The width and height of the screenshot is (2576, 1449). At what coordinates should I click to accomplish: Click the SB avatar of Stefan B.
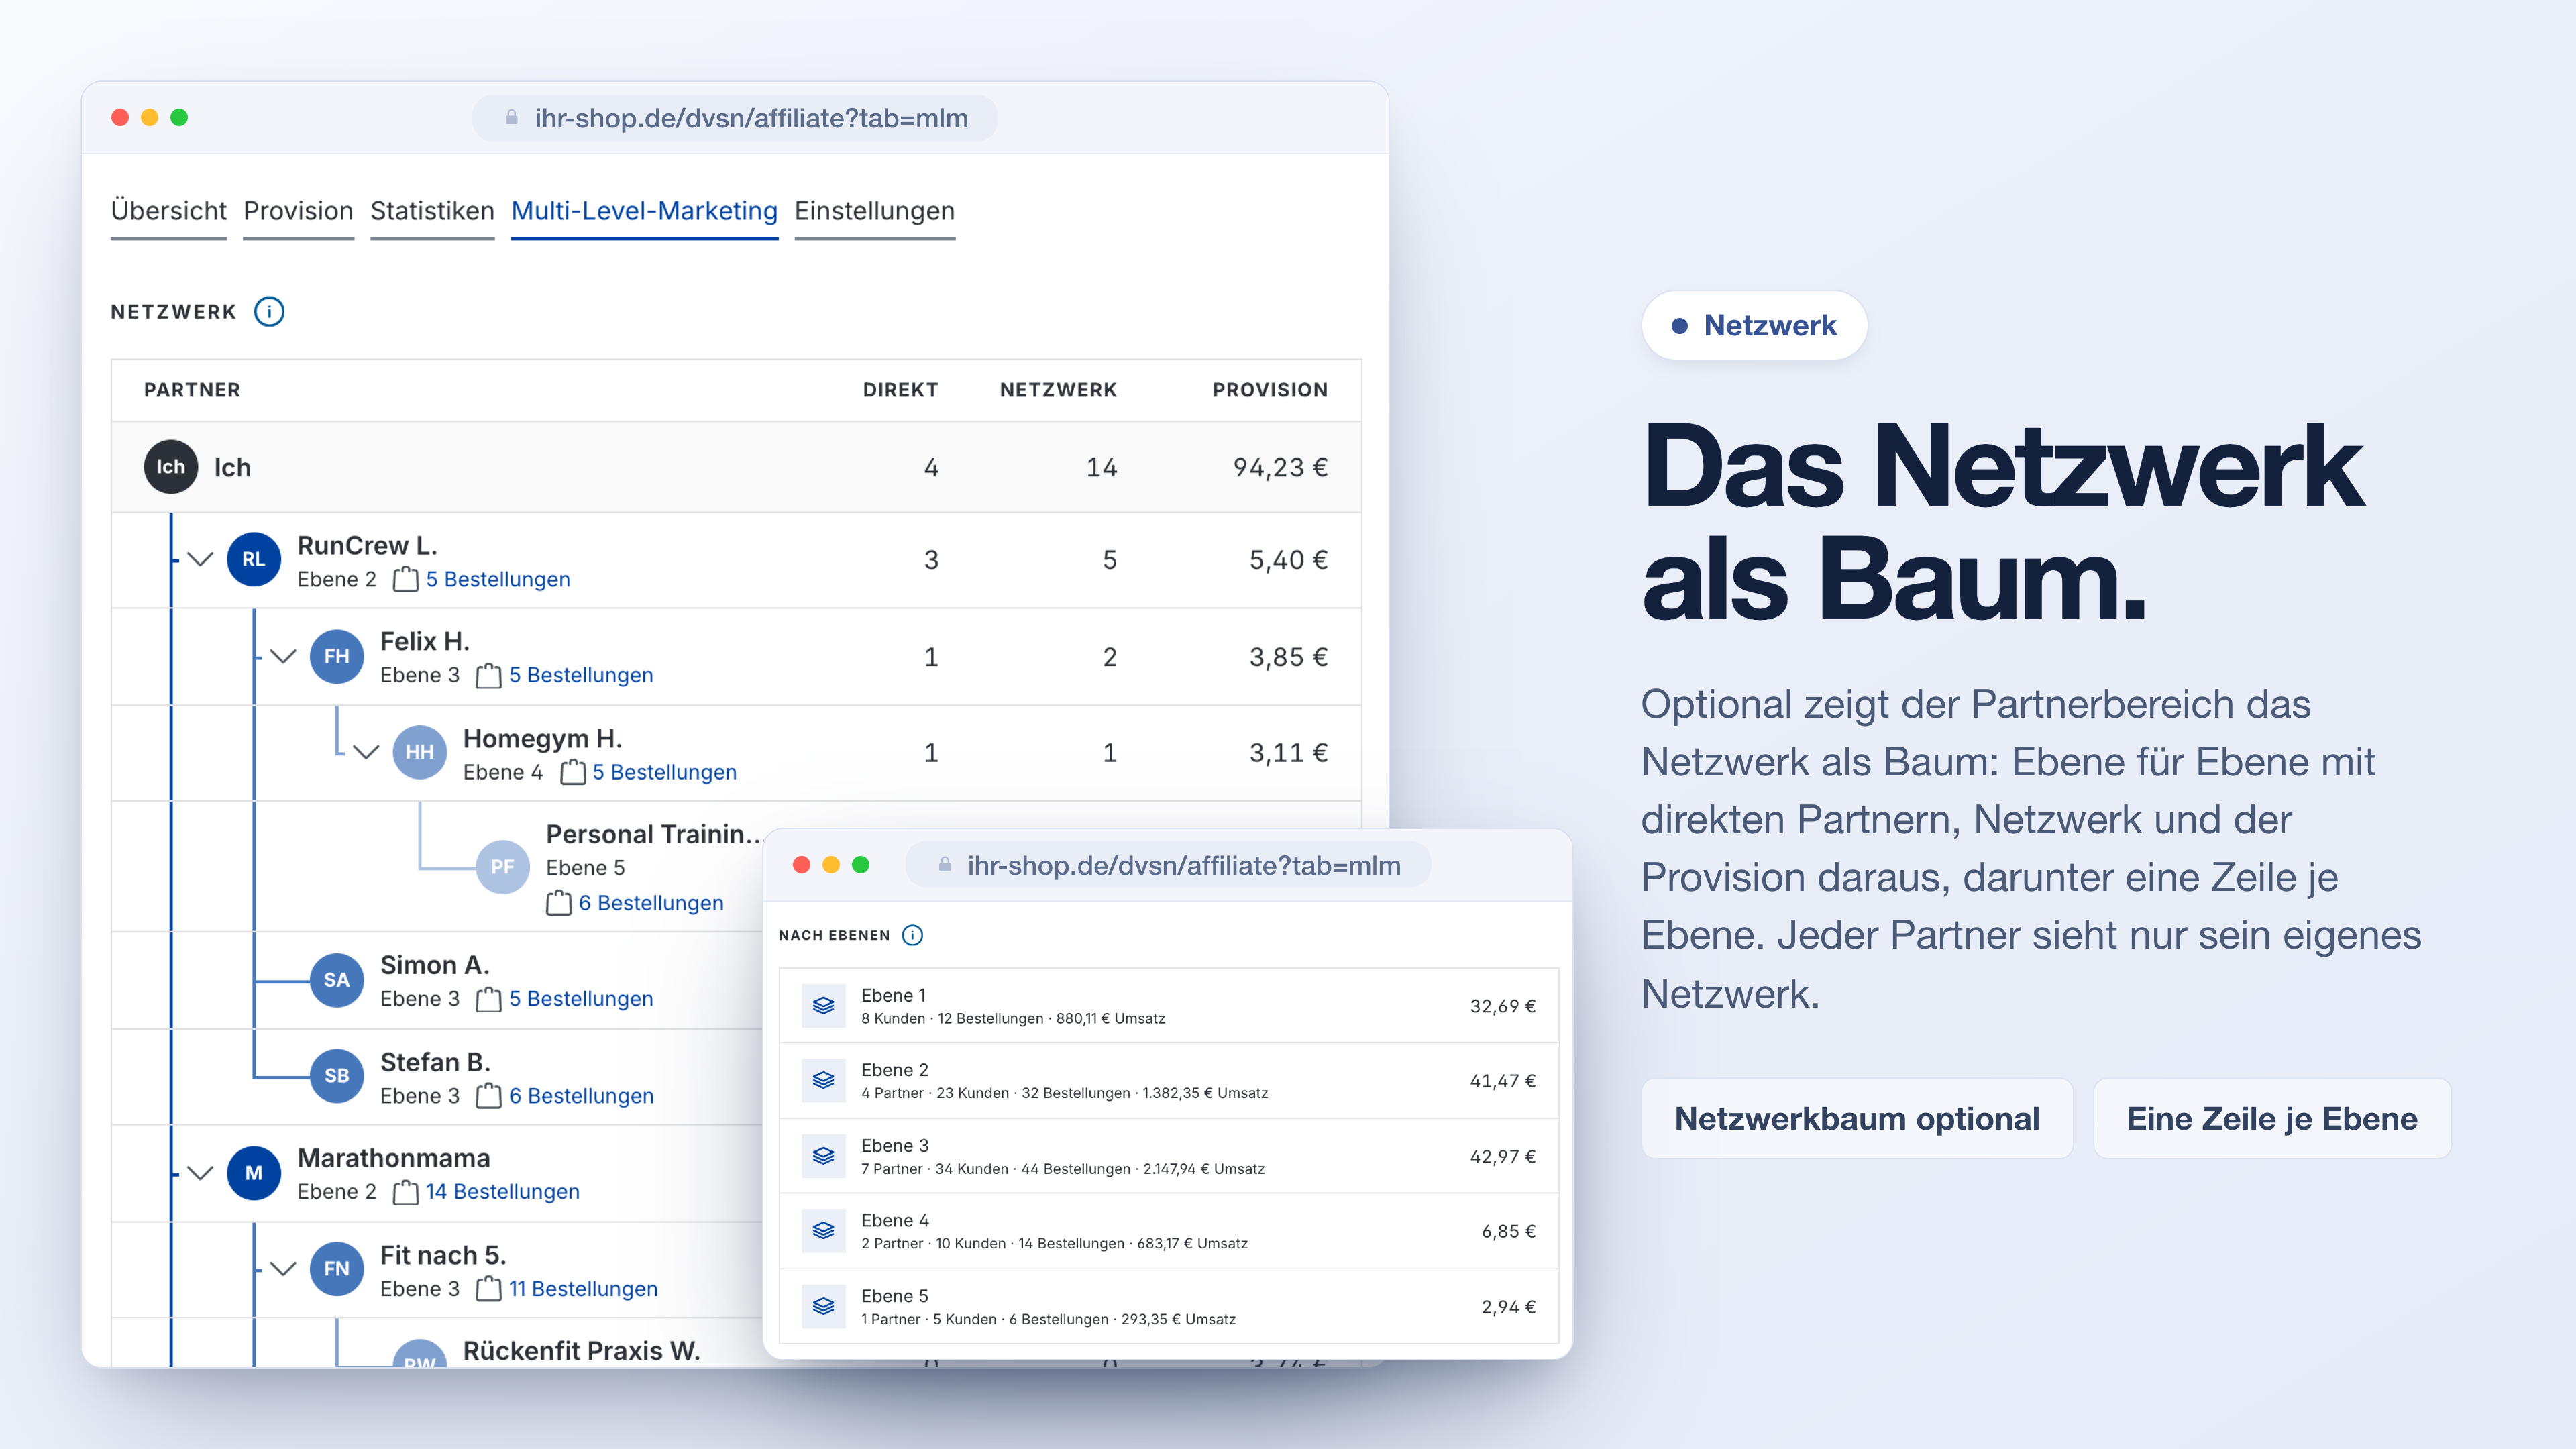pos(337,1076)
